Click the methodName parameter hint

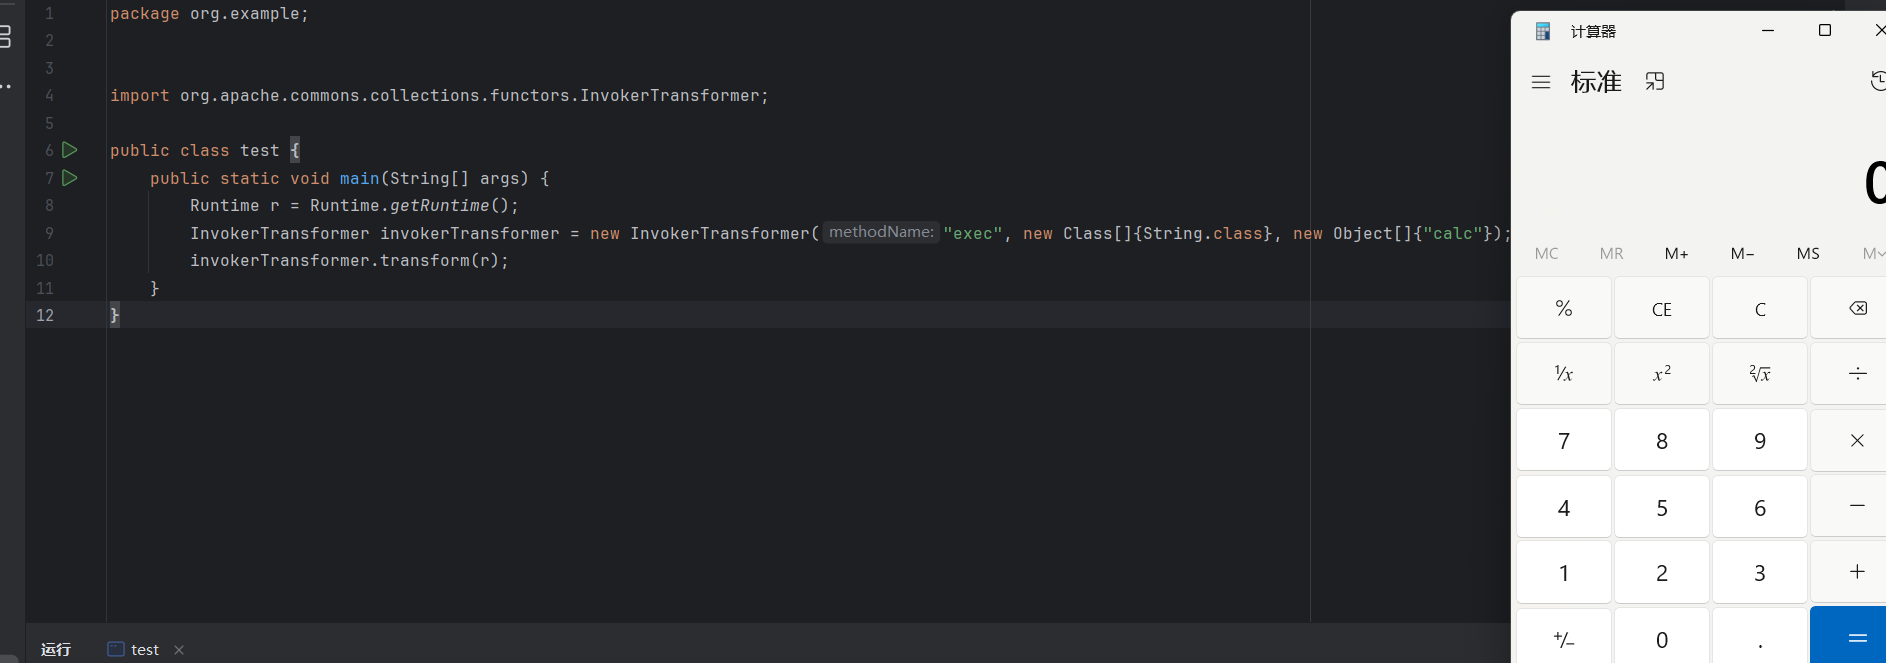(880, 232)
